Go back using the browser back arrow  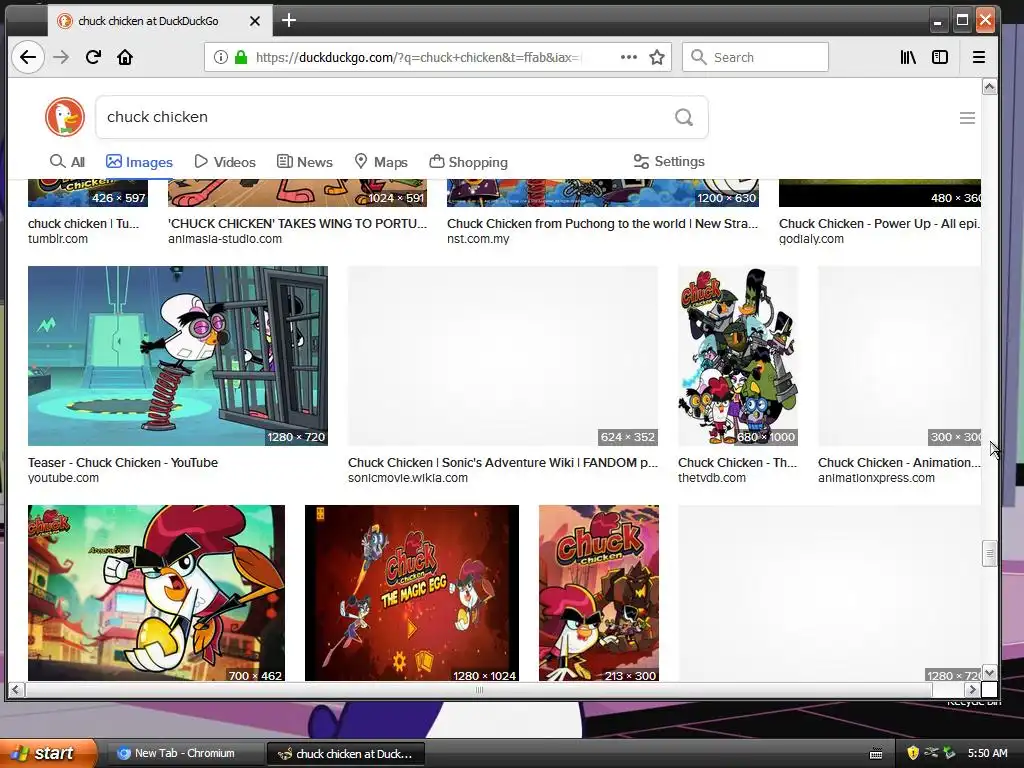(x=28, y=57)
